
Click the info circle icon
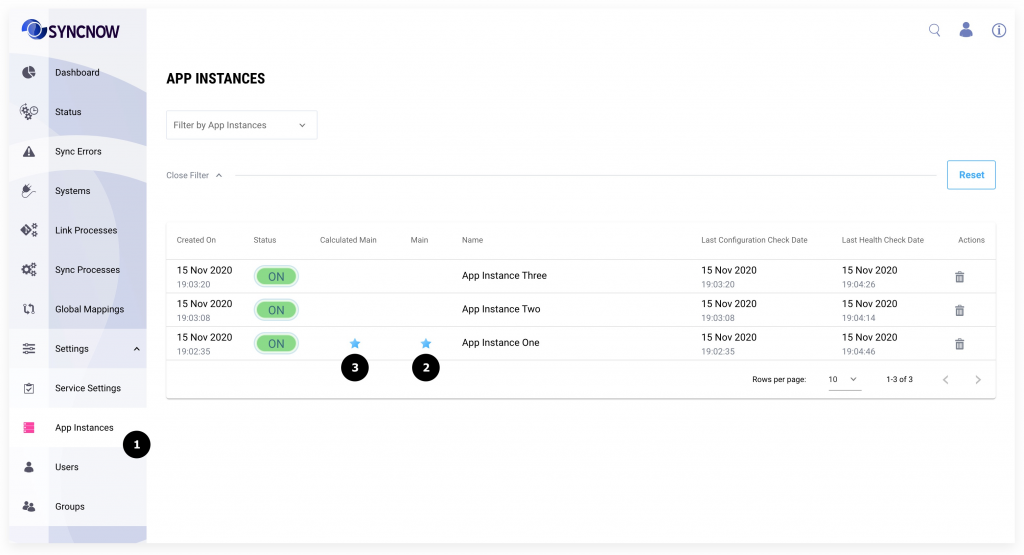point(999,30)
